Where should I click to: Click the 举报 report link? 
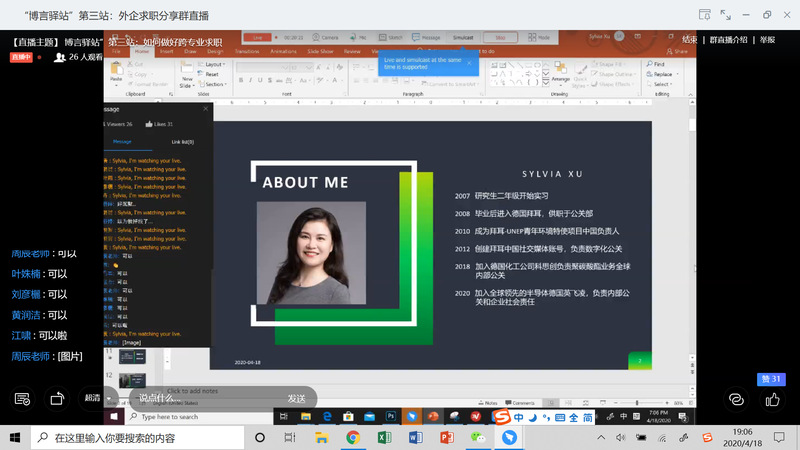coord(767,40)
